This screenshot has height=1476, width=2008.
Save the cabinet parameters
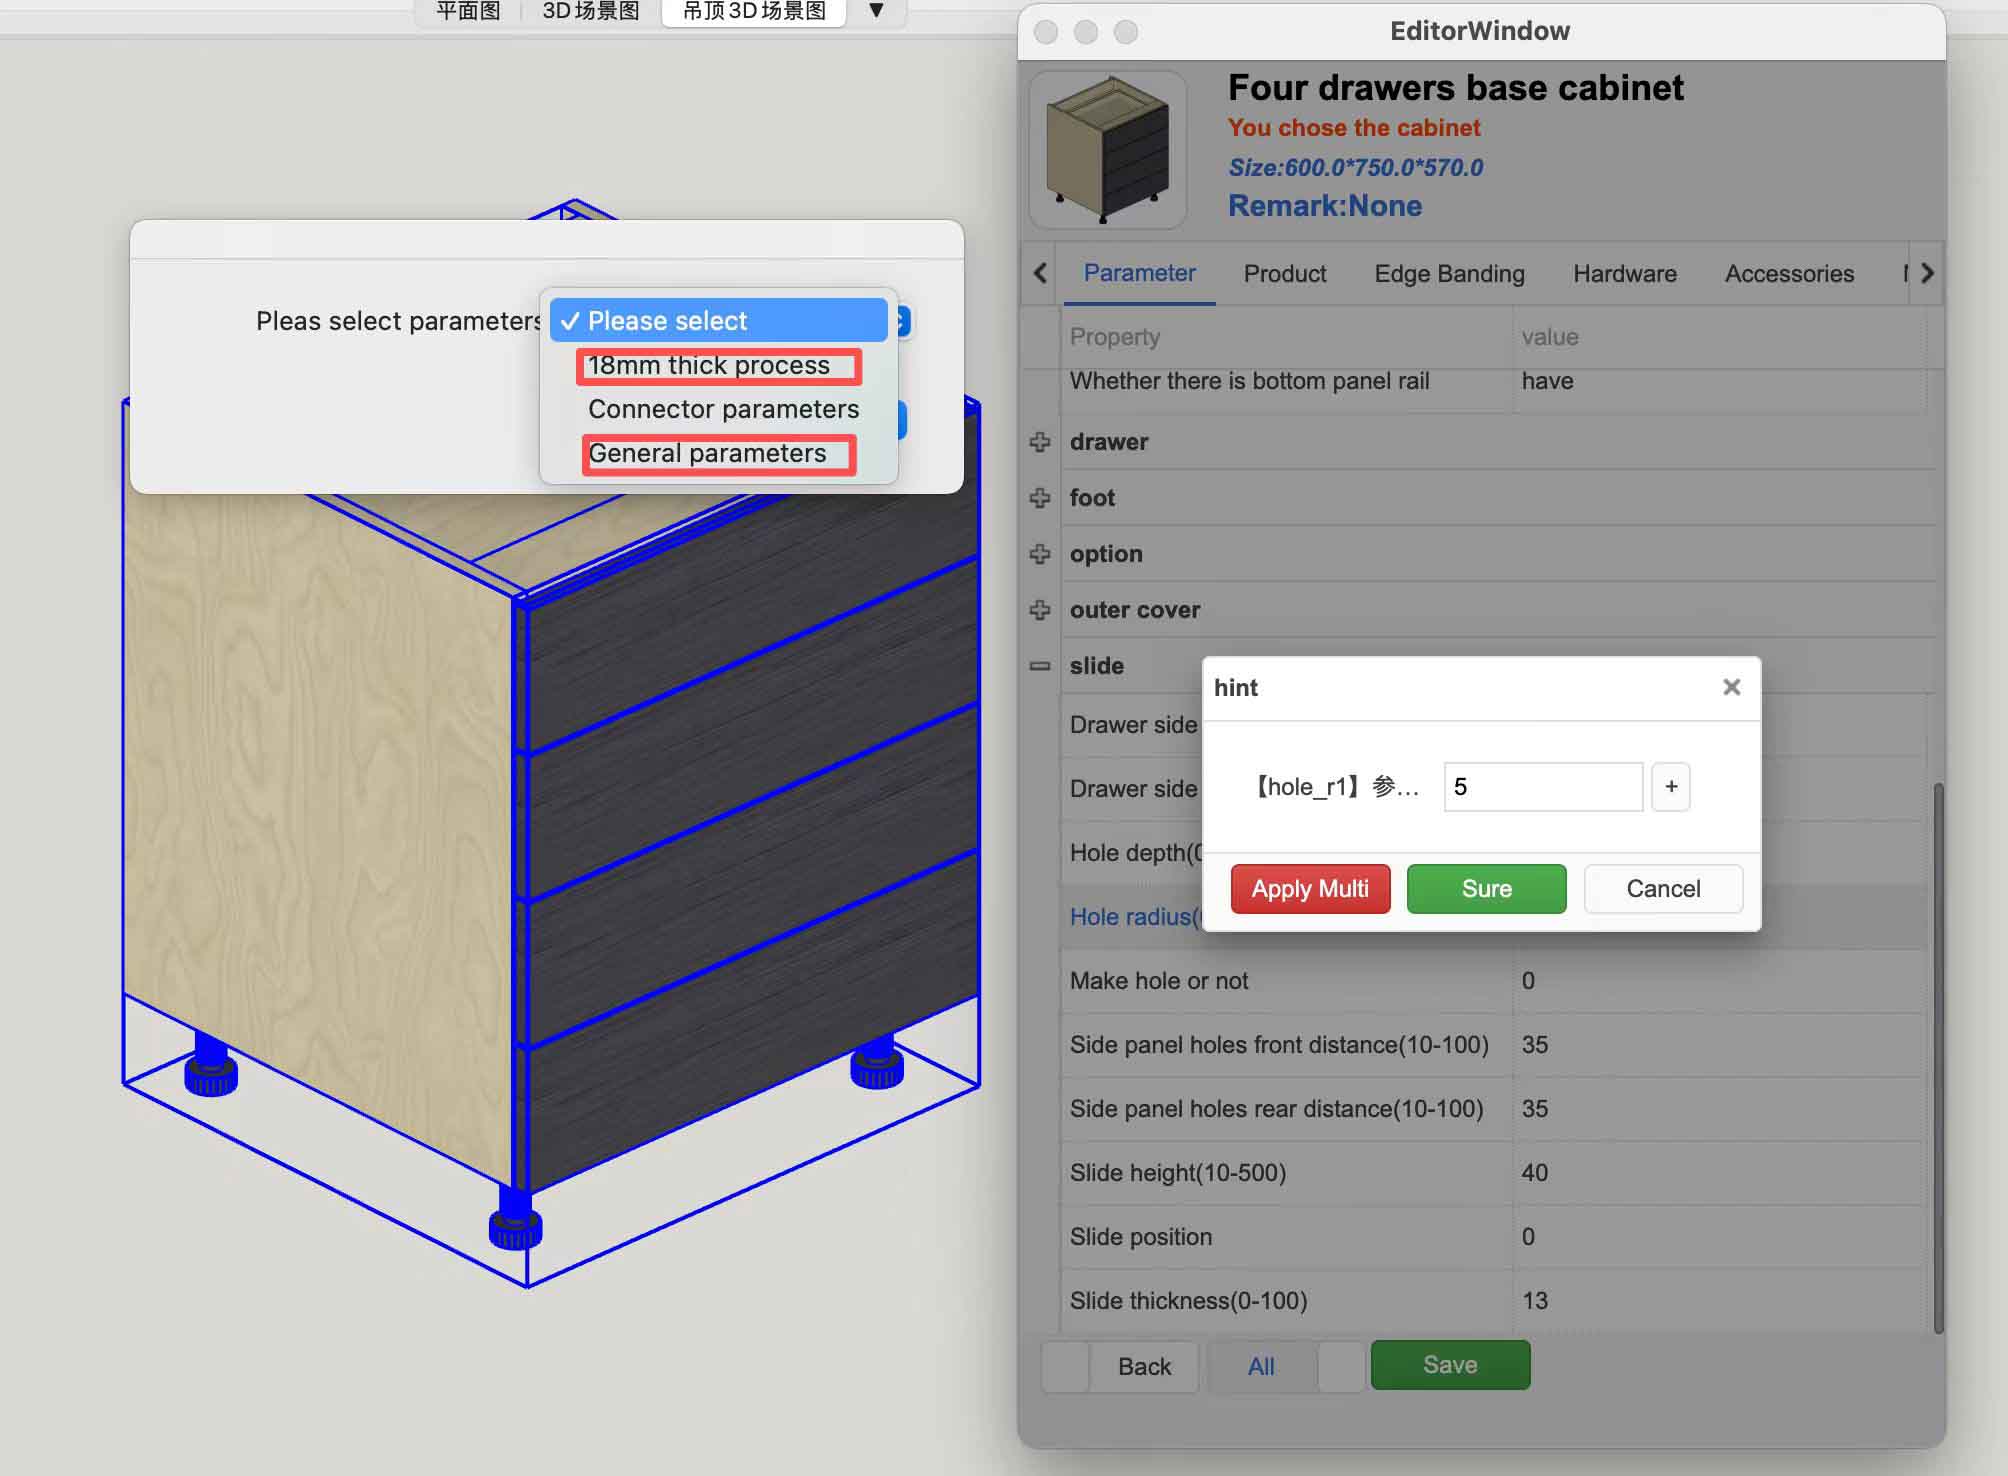pyautogui.click(x=1449, y=1365)
